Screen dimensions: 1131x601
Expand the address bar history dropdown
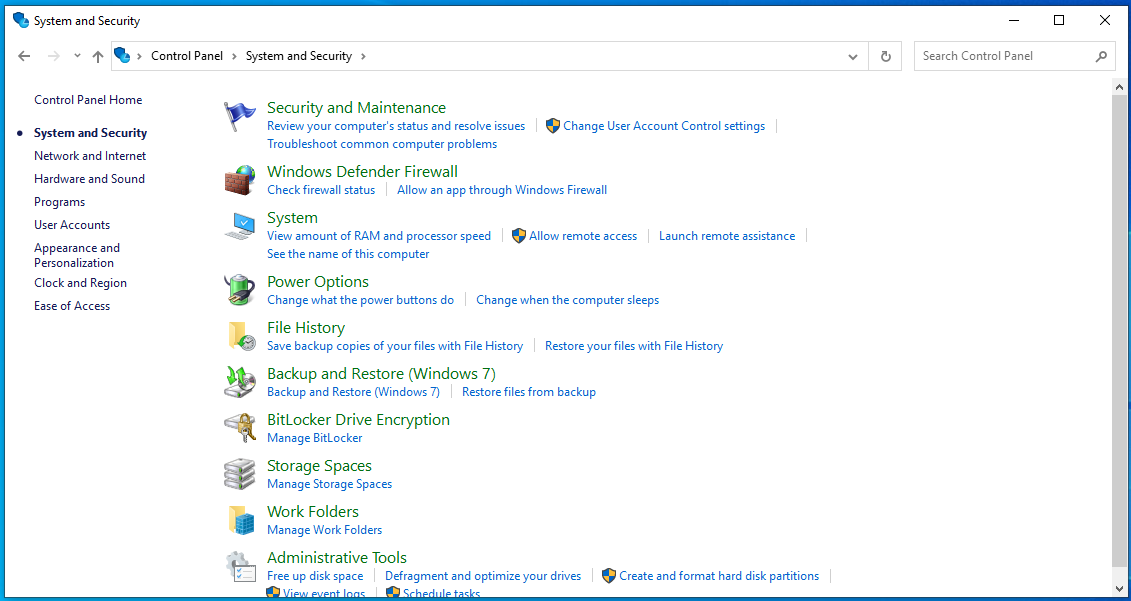coord(853,56)
